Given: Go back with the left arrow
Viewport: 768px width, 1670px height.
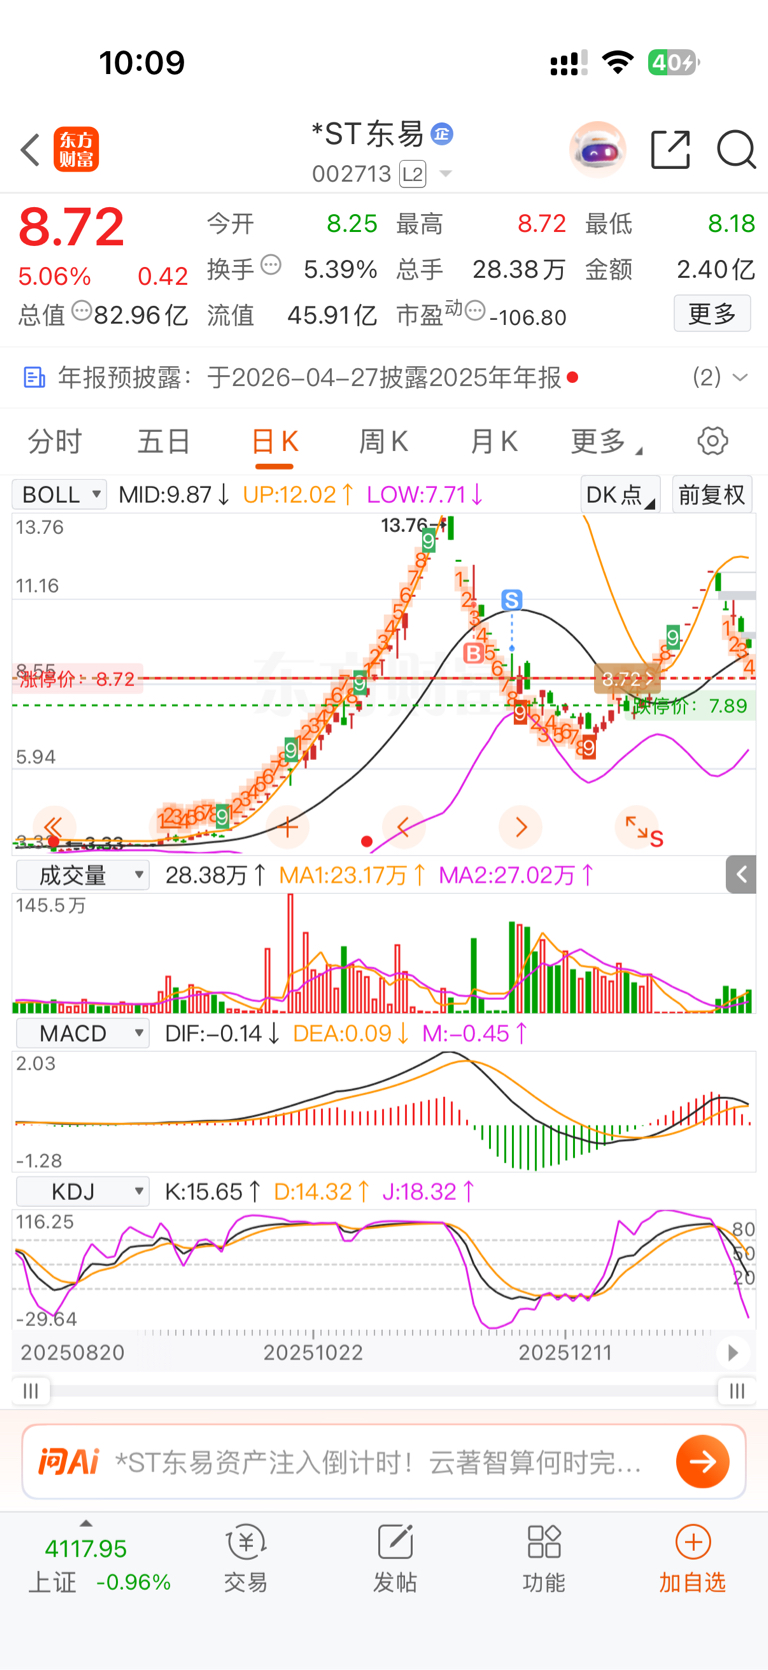Looking at the screenshot, I should (x=30, y=150).
